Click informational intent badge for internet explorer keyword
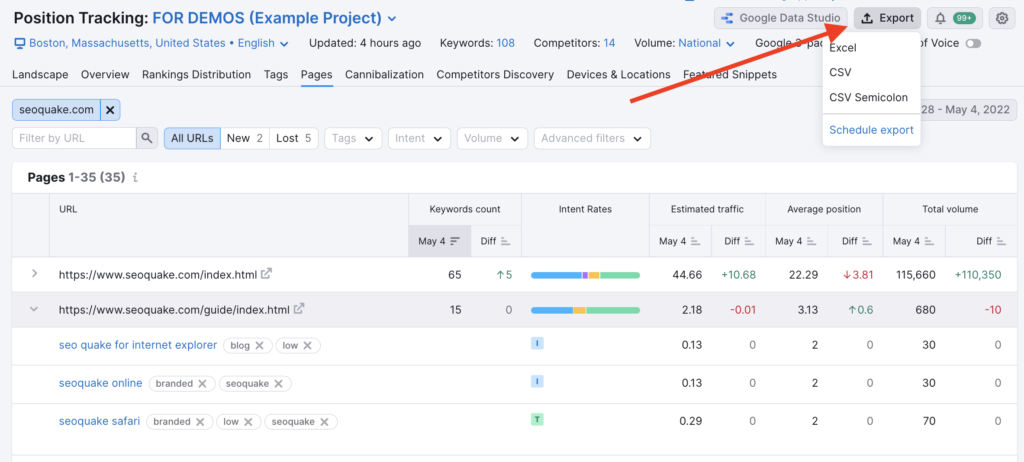 click(537, 343)
